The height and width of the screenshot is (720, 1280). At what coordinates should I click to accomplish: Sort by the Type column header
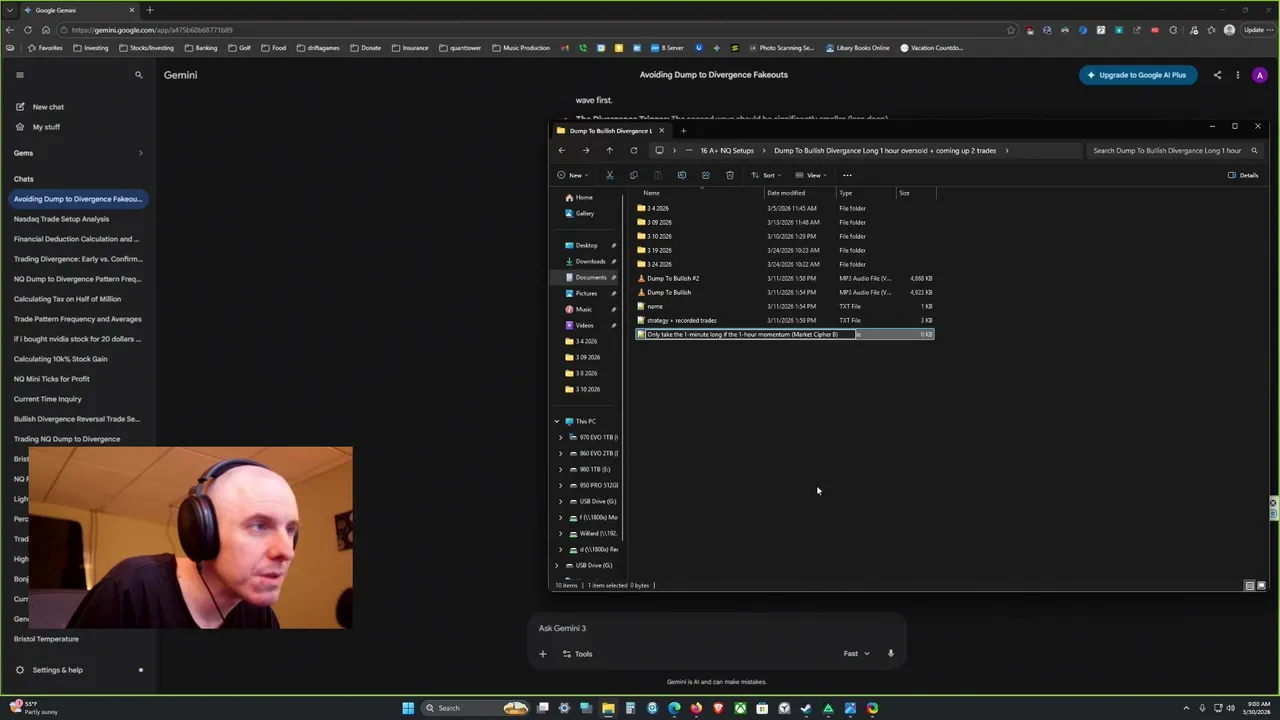pos(866,193)
